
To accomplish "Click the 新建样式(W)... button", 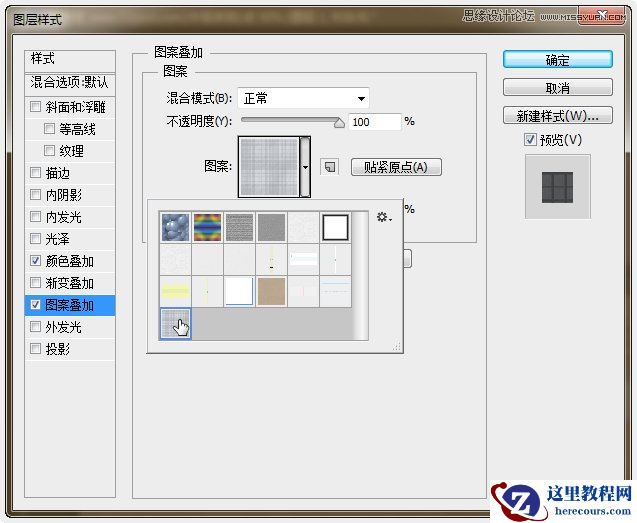I will (x=557, y=116).
